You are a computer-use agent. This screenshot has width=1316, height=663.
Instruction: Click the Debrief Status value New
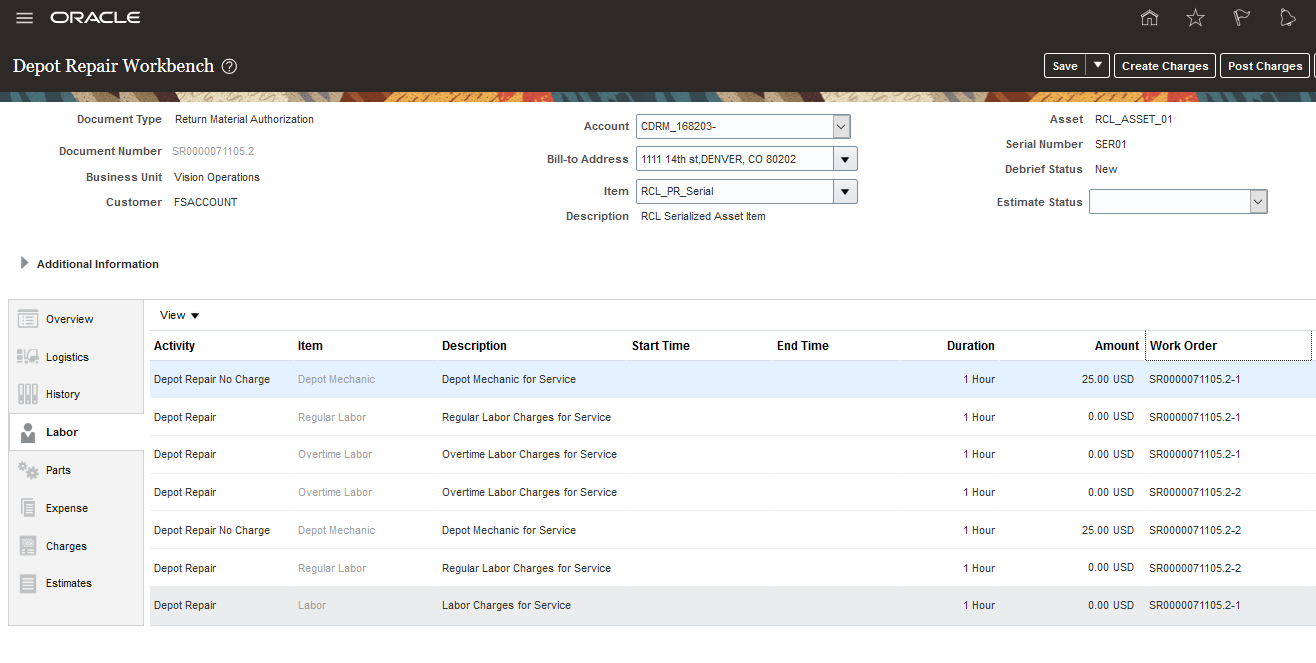[1106, 169]
